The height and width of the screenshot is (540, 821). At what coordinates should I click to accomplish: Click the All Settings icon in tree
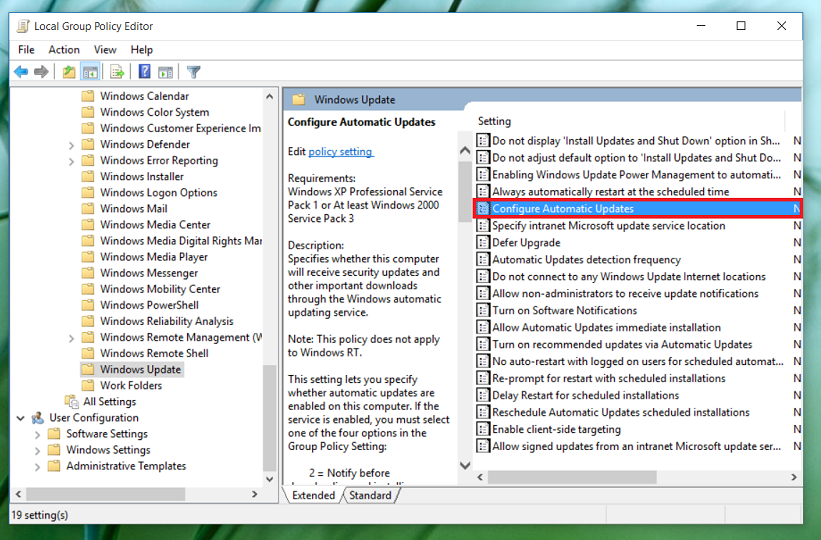point(71,401)
